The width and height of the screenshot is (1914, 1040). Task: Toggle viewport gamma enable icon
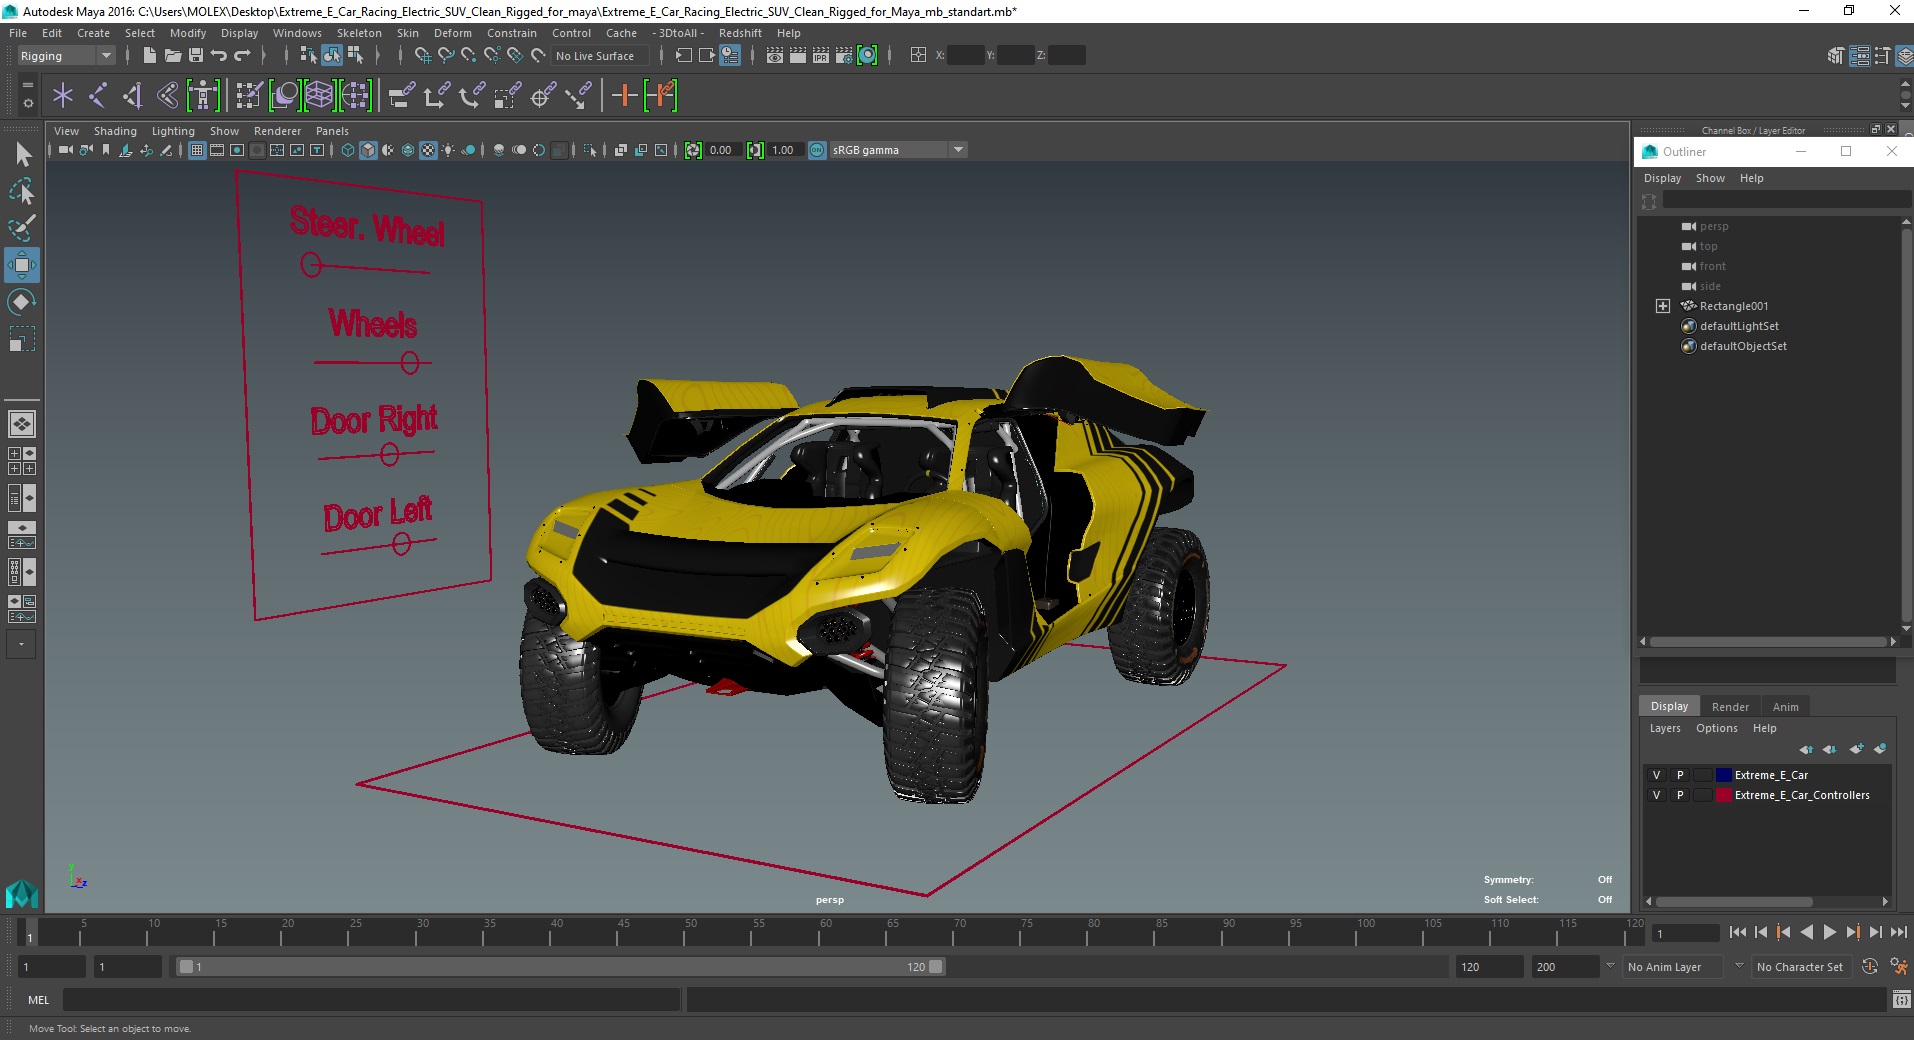pos(755,150)
